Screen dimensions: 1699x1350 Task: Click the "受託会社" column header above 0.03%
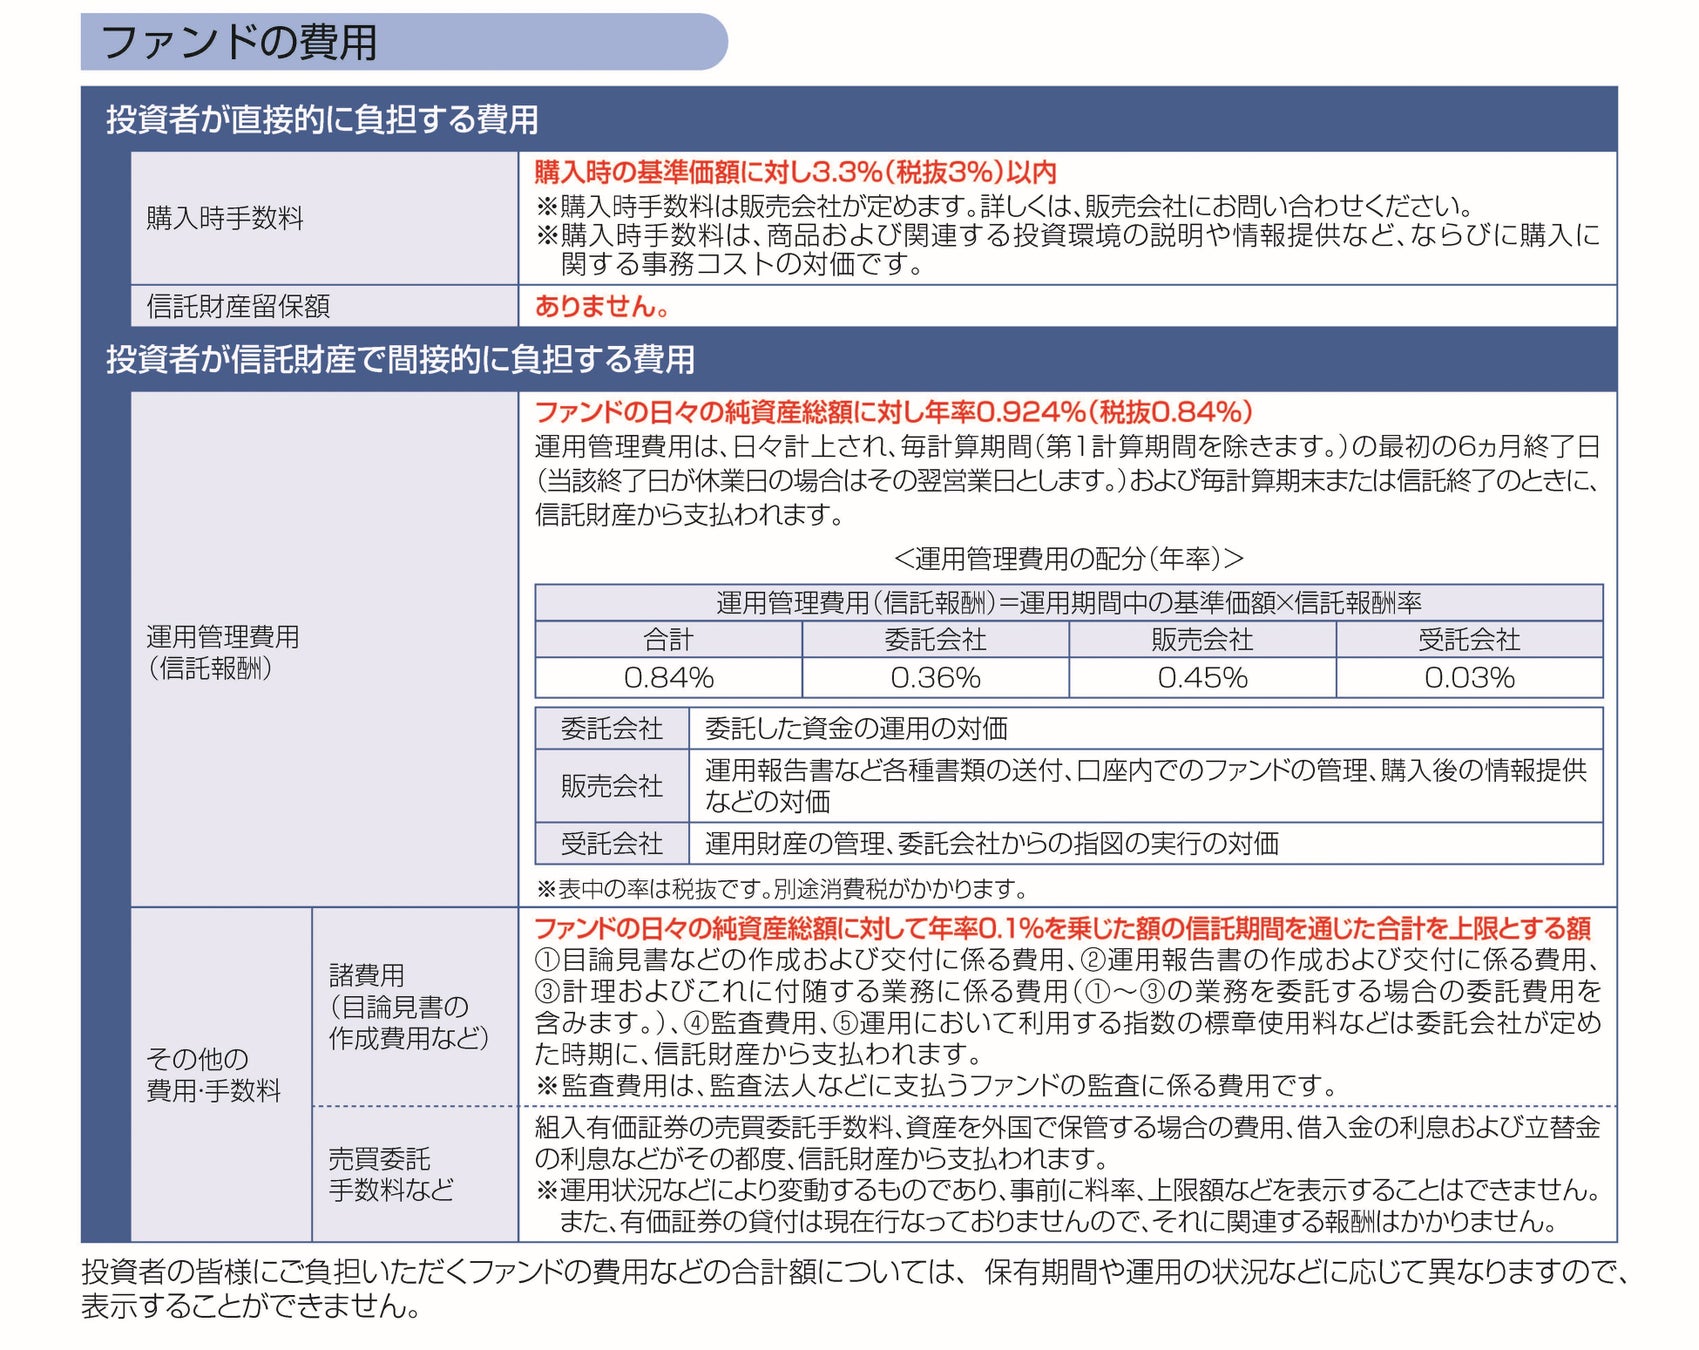coord(1470,640)
